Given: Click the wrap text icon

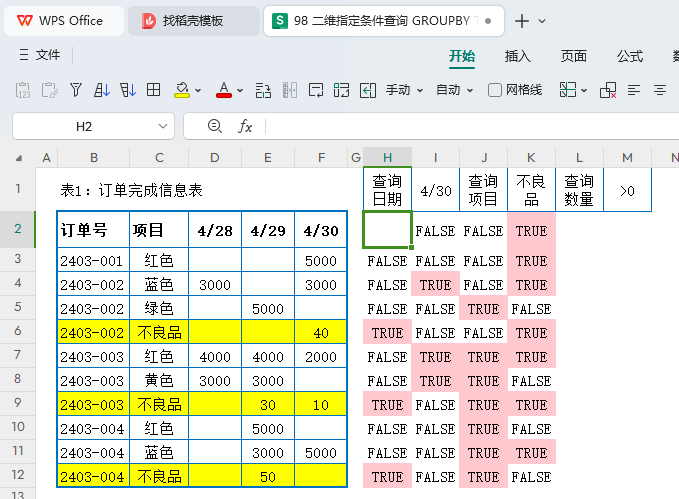Looking at the screenshot, I should (316, 90).
